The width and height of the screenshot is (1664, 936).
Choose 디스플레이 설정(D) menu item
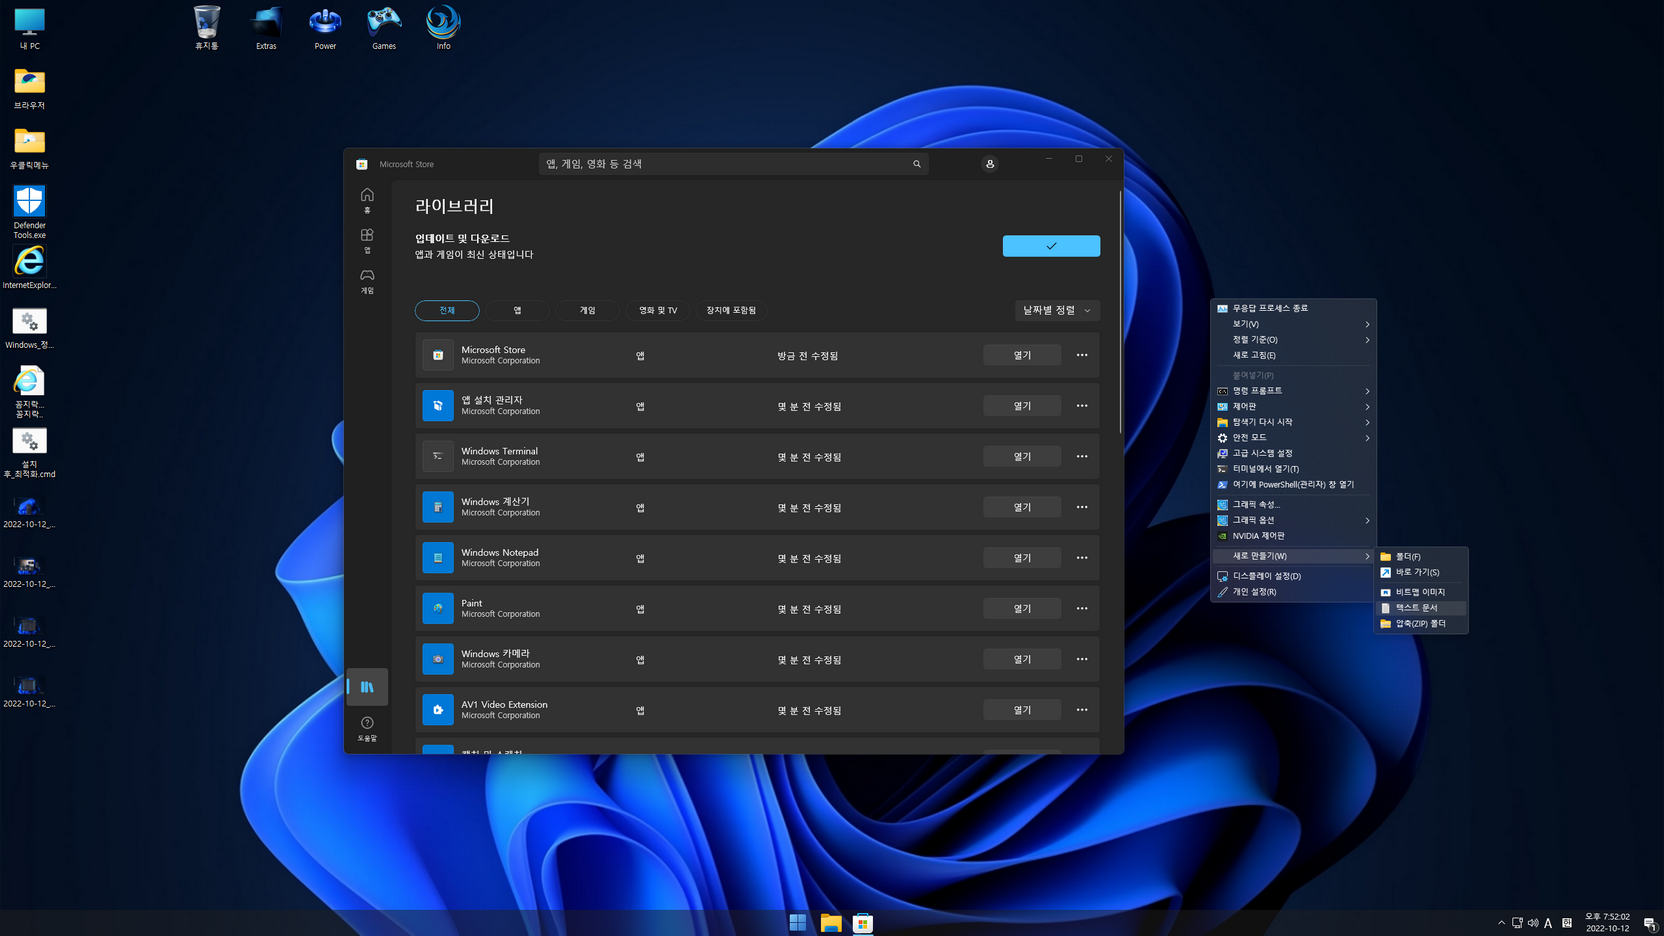click(x=1294, y=576)
